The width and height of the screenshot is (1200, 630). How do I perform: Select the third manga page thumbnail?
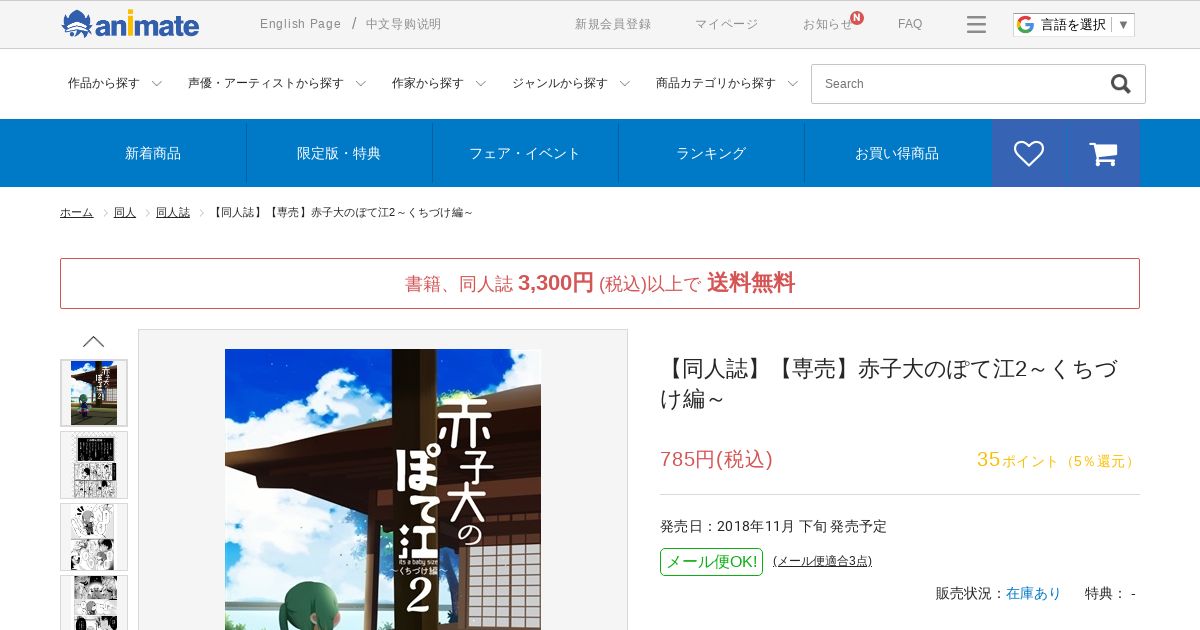[x=94, y=537]
